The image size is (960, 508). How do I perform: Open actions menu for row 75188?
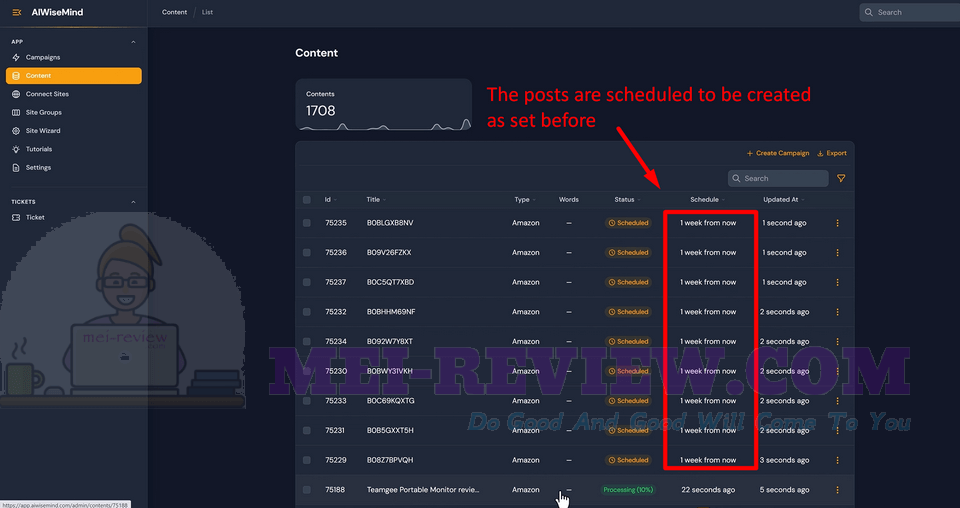(x=838, y=490)
